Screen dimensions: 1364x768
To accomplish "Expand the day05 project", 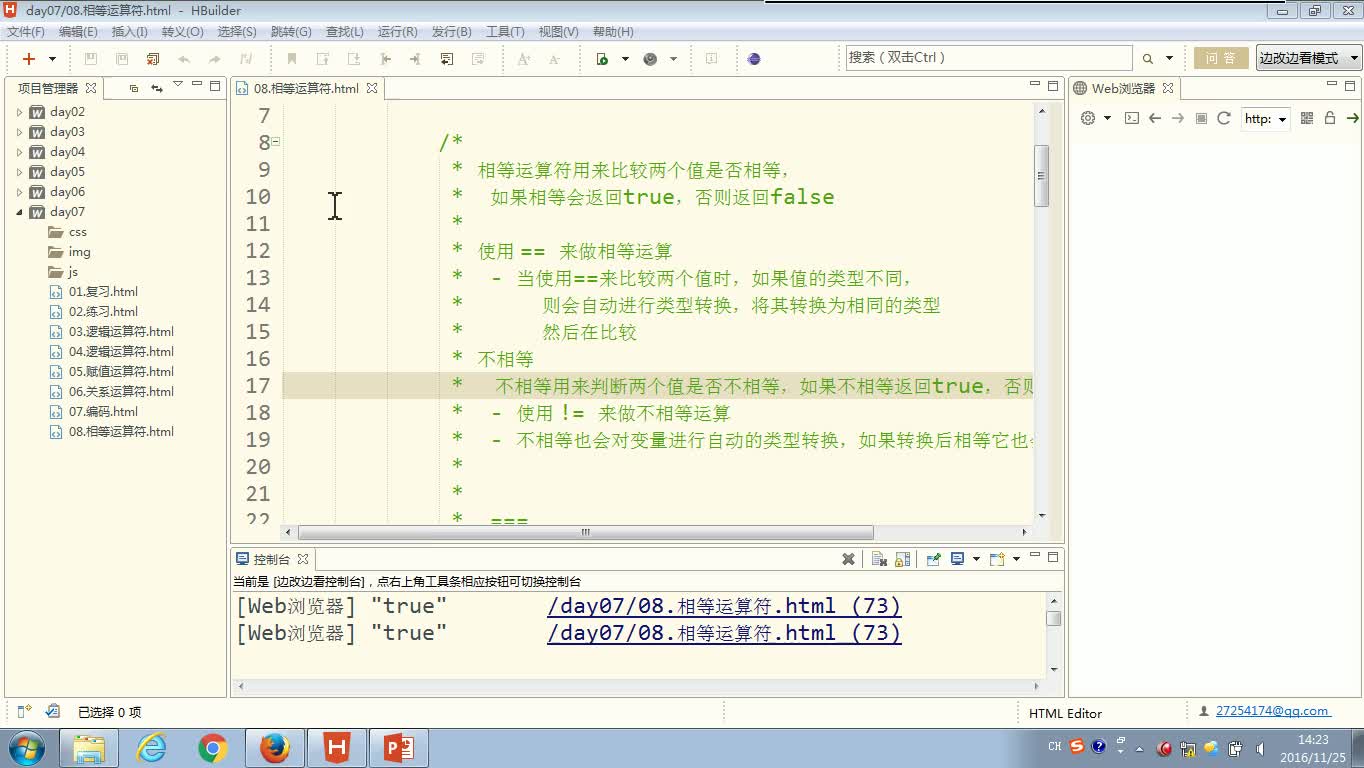I will (19, 172).
